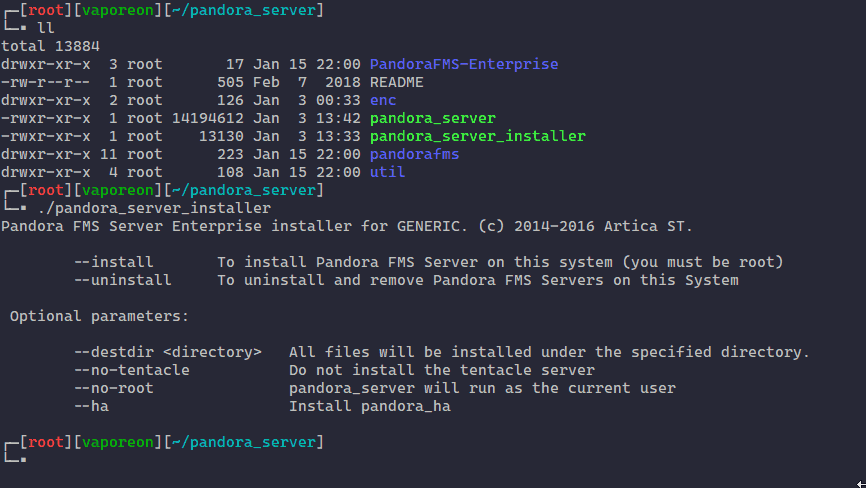Click permissions '-rw-r--r--' of README
Viewport: 866px width, 488px height.
click(45, 82)
